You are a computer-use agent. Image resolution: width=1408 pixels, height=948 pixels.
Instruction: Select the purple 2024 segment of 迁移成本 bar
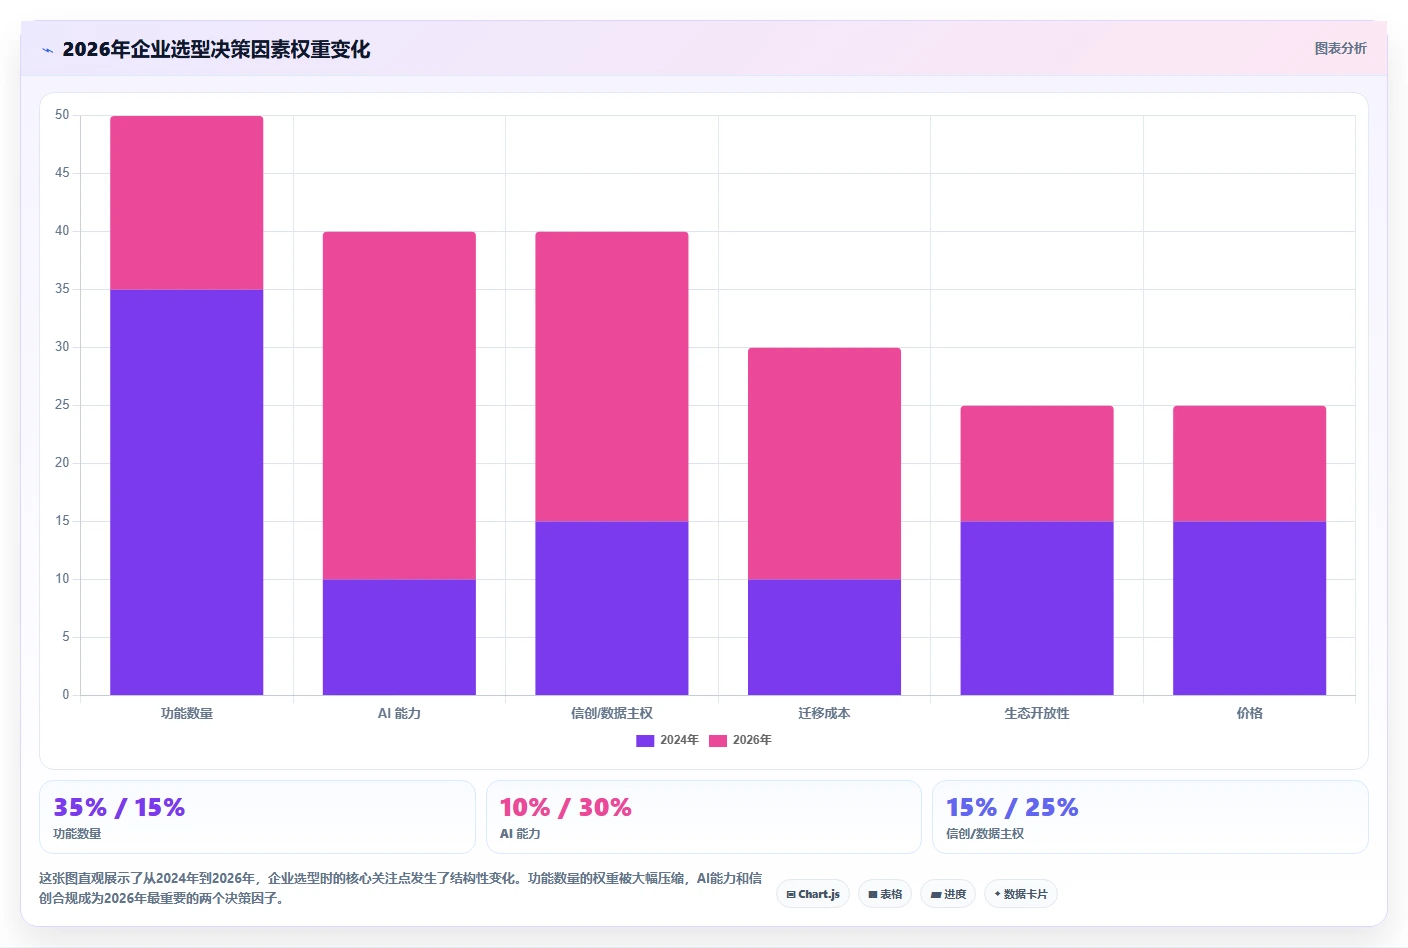tap(824, 637)
